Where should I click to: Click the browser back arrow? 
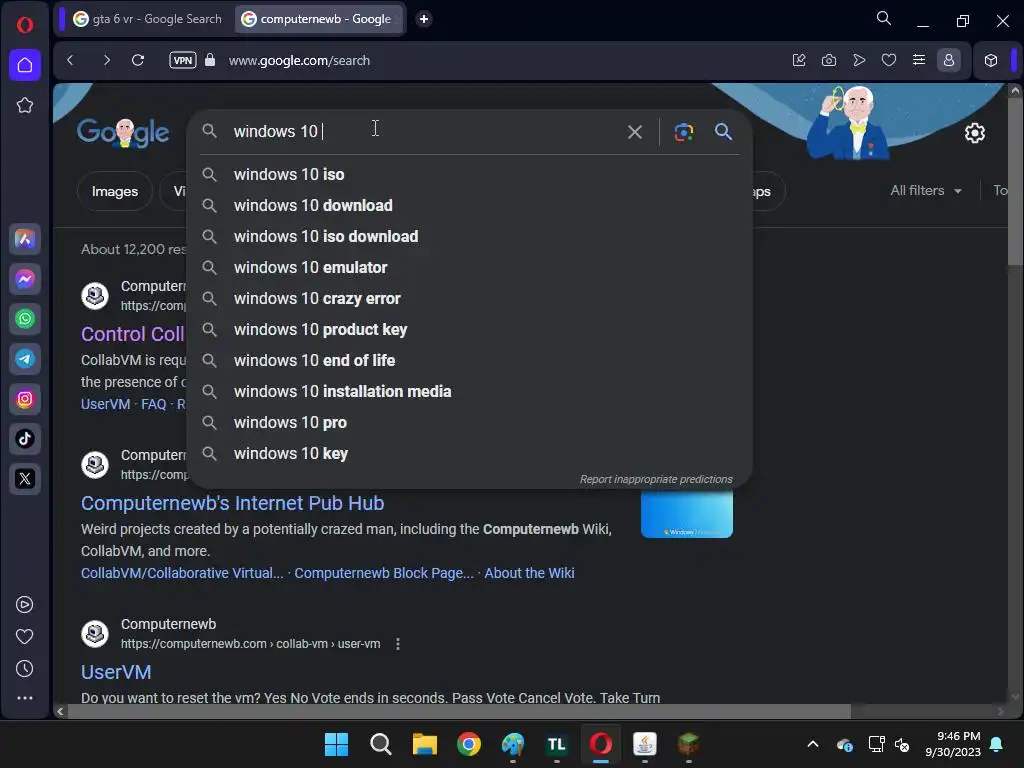(71, 60)
